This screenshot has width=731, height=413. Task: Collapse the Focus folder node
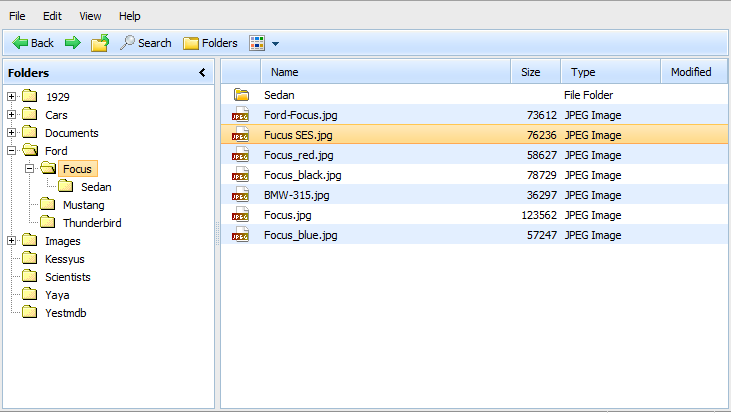(29, 168)
